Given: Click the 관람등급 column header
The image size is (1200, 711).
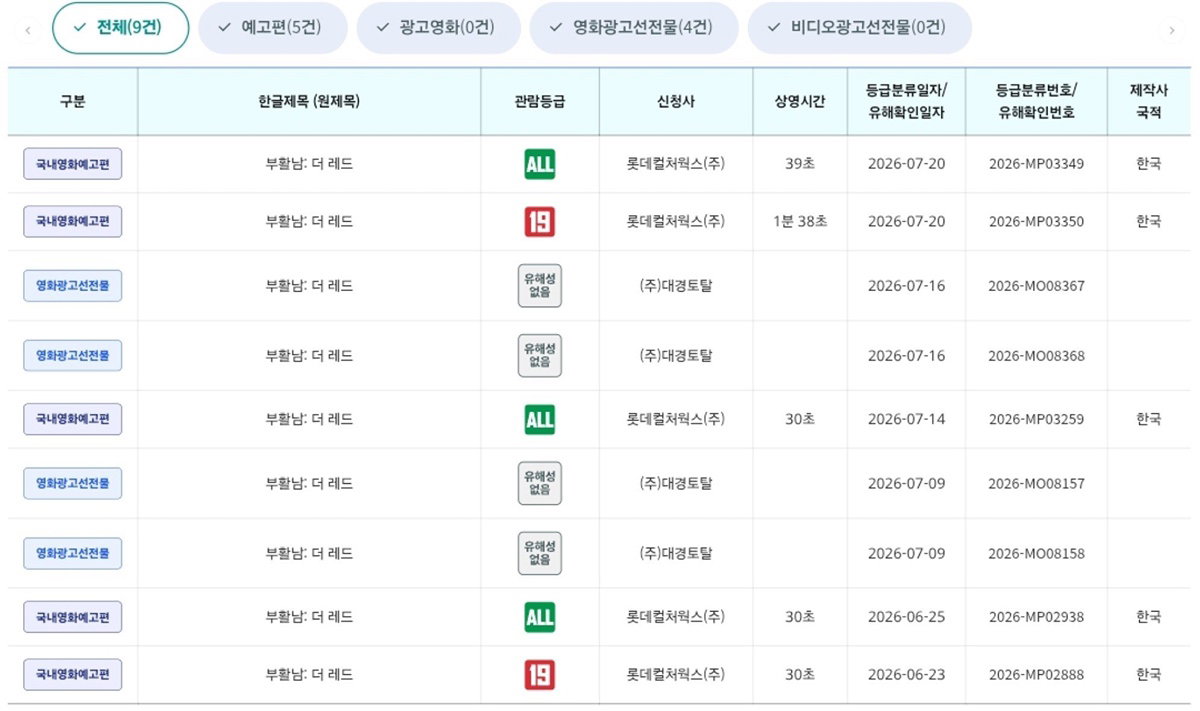Looking at the screenshot, I should click(x=539, y=101).
